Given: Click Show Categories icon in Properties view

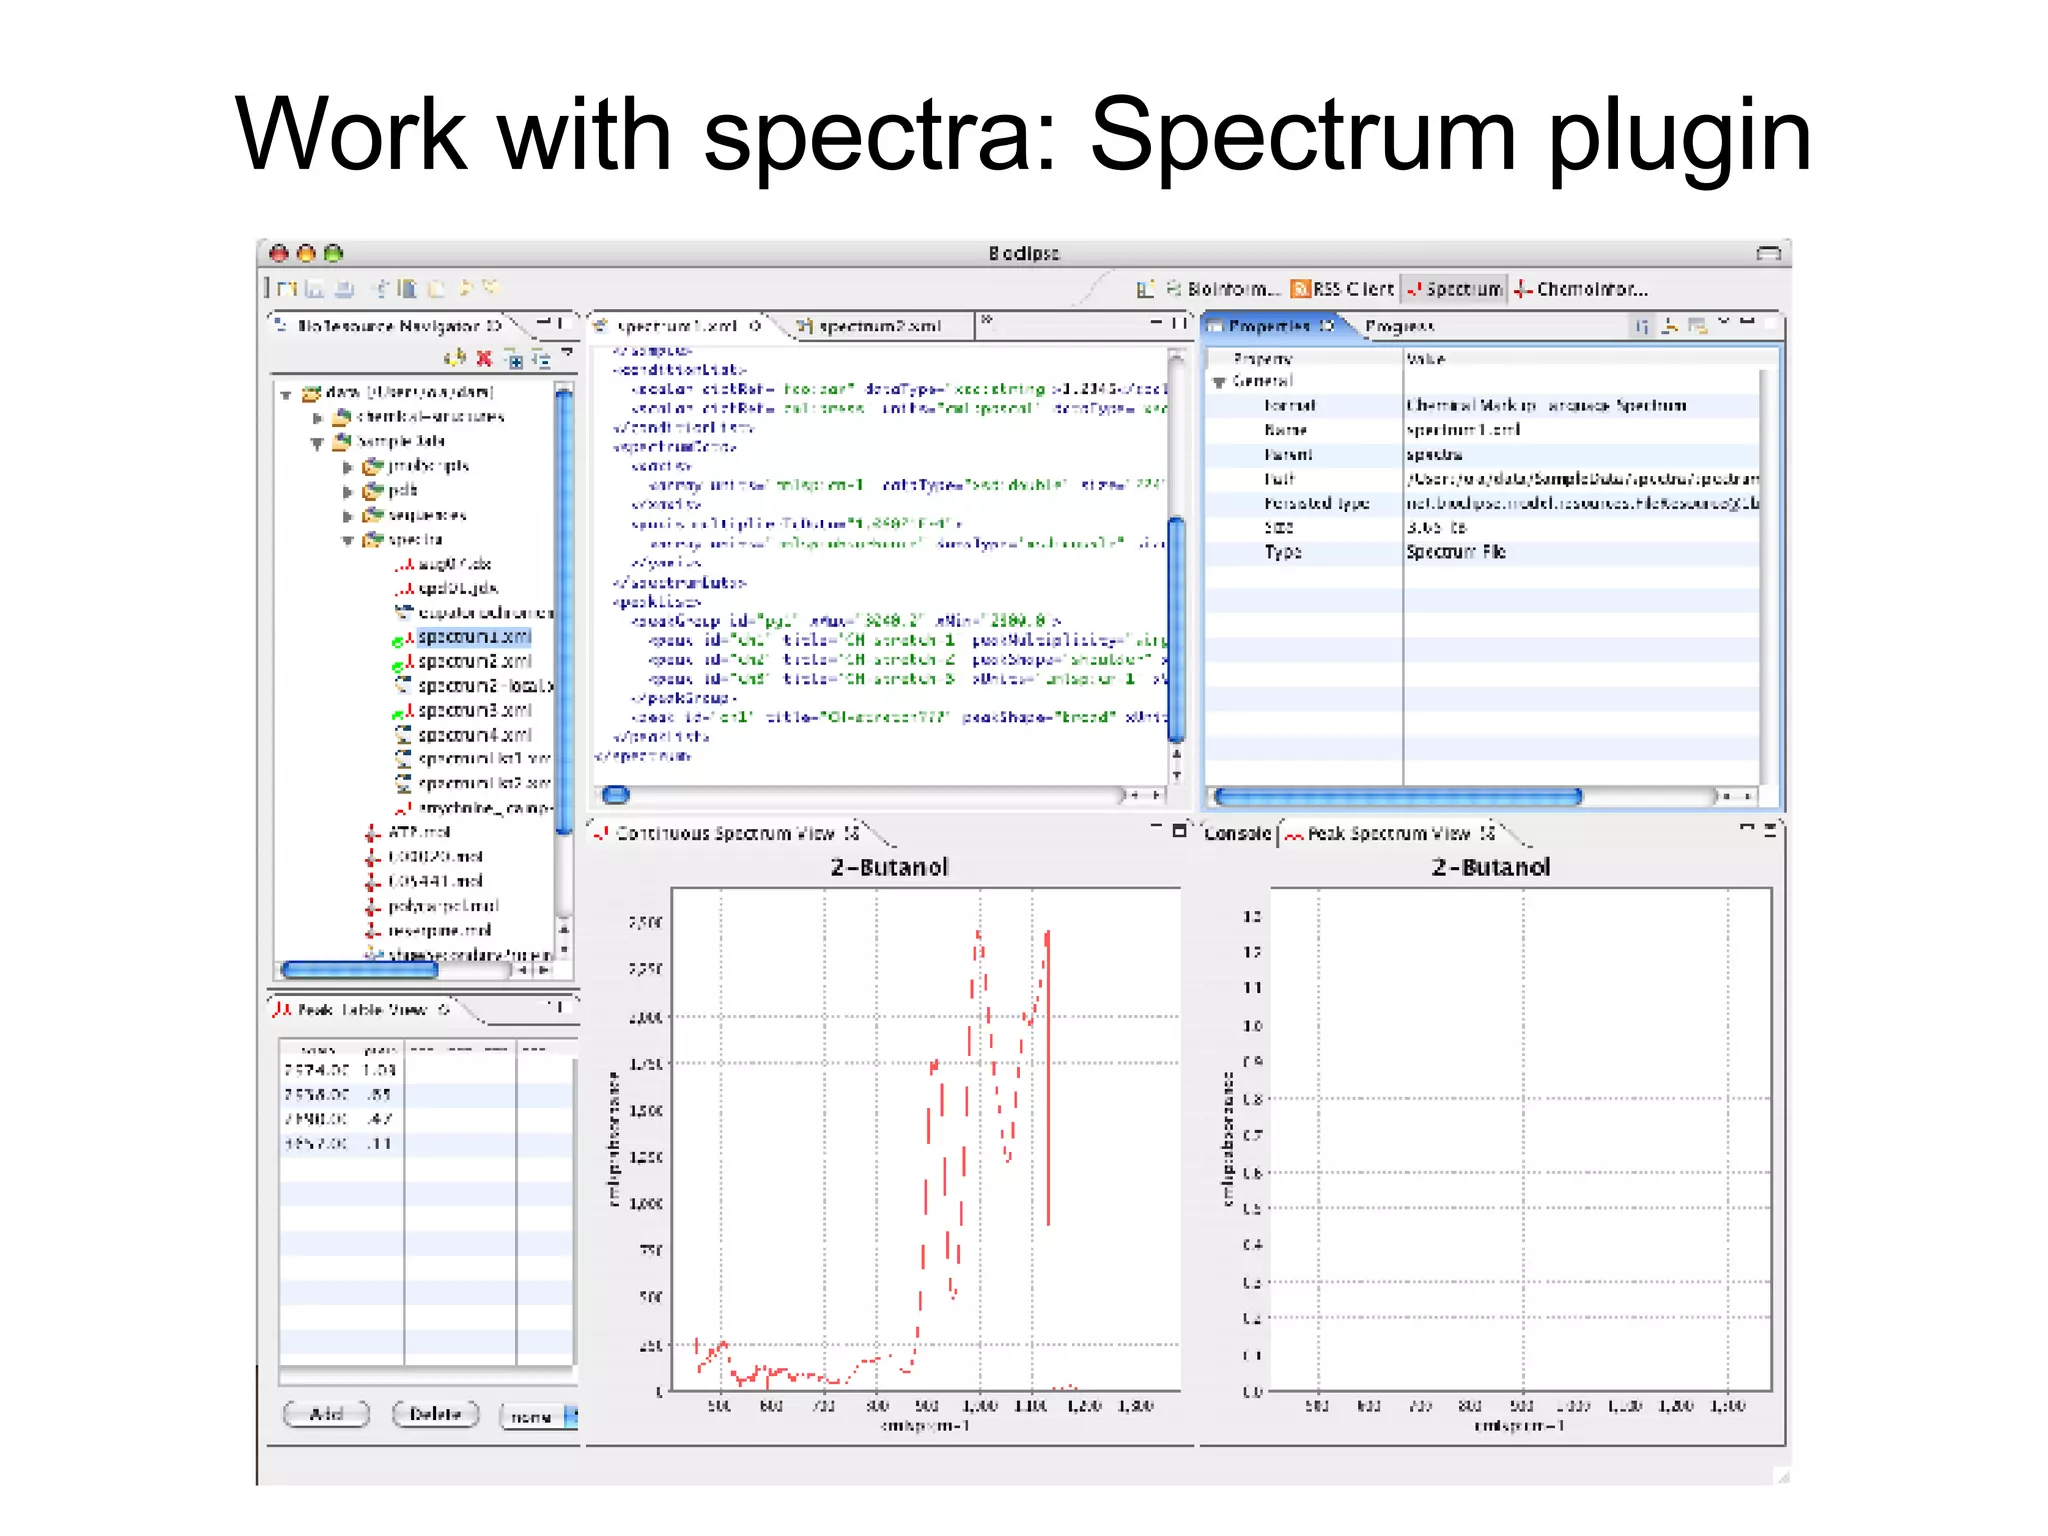Looking at the screenshot, I should tap(1641, 326).
